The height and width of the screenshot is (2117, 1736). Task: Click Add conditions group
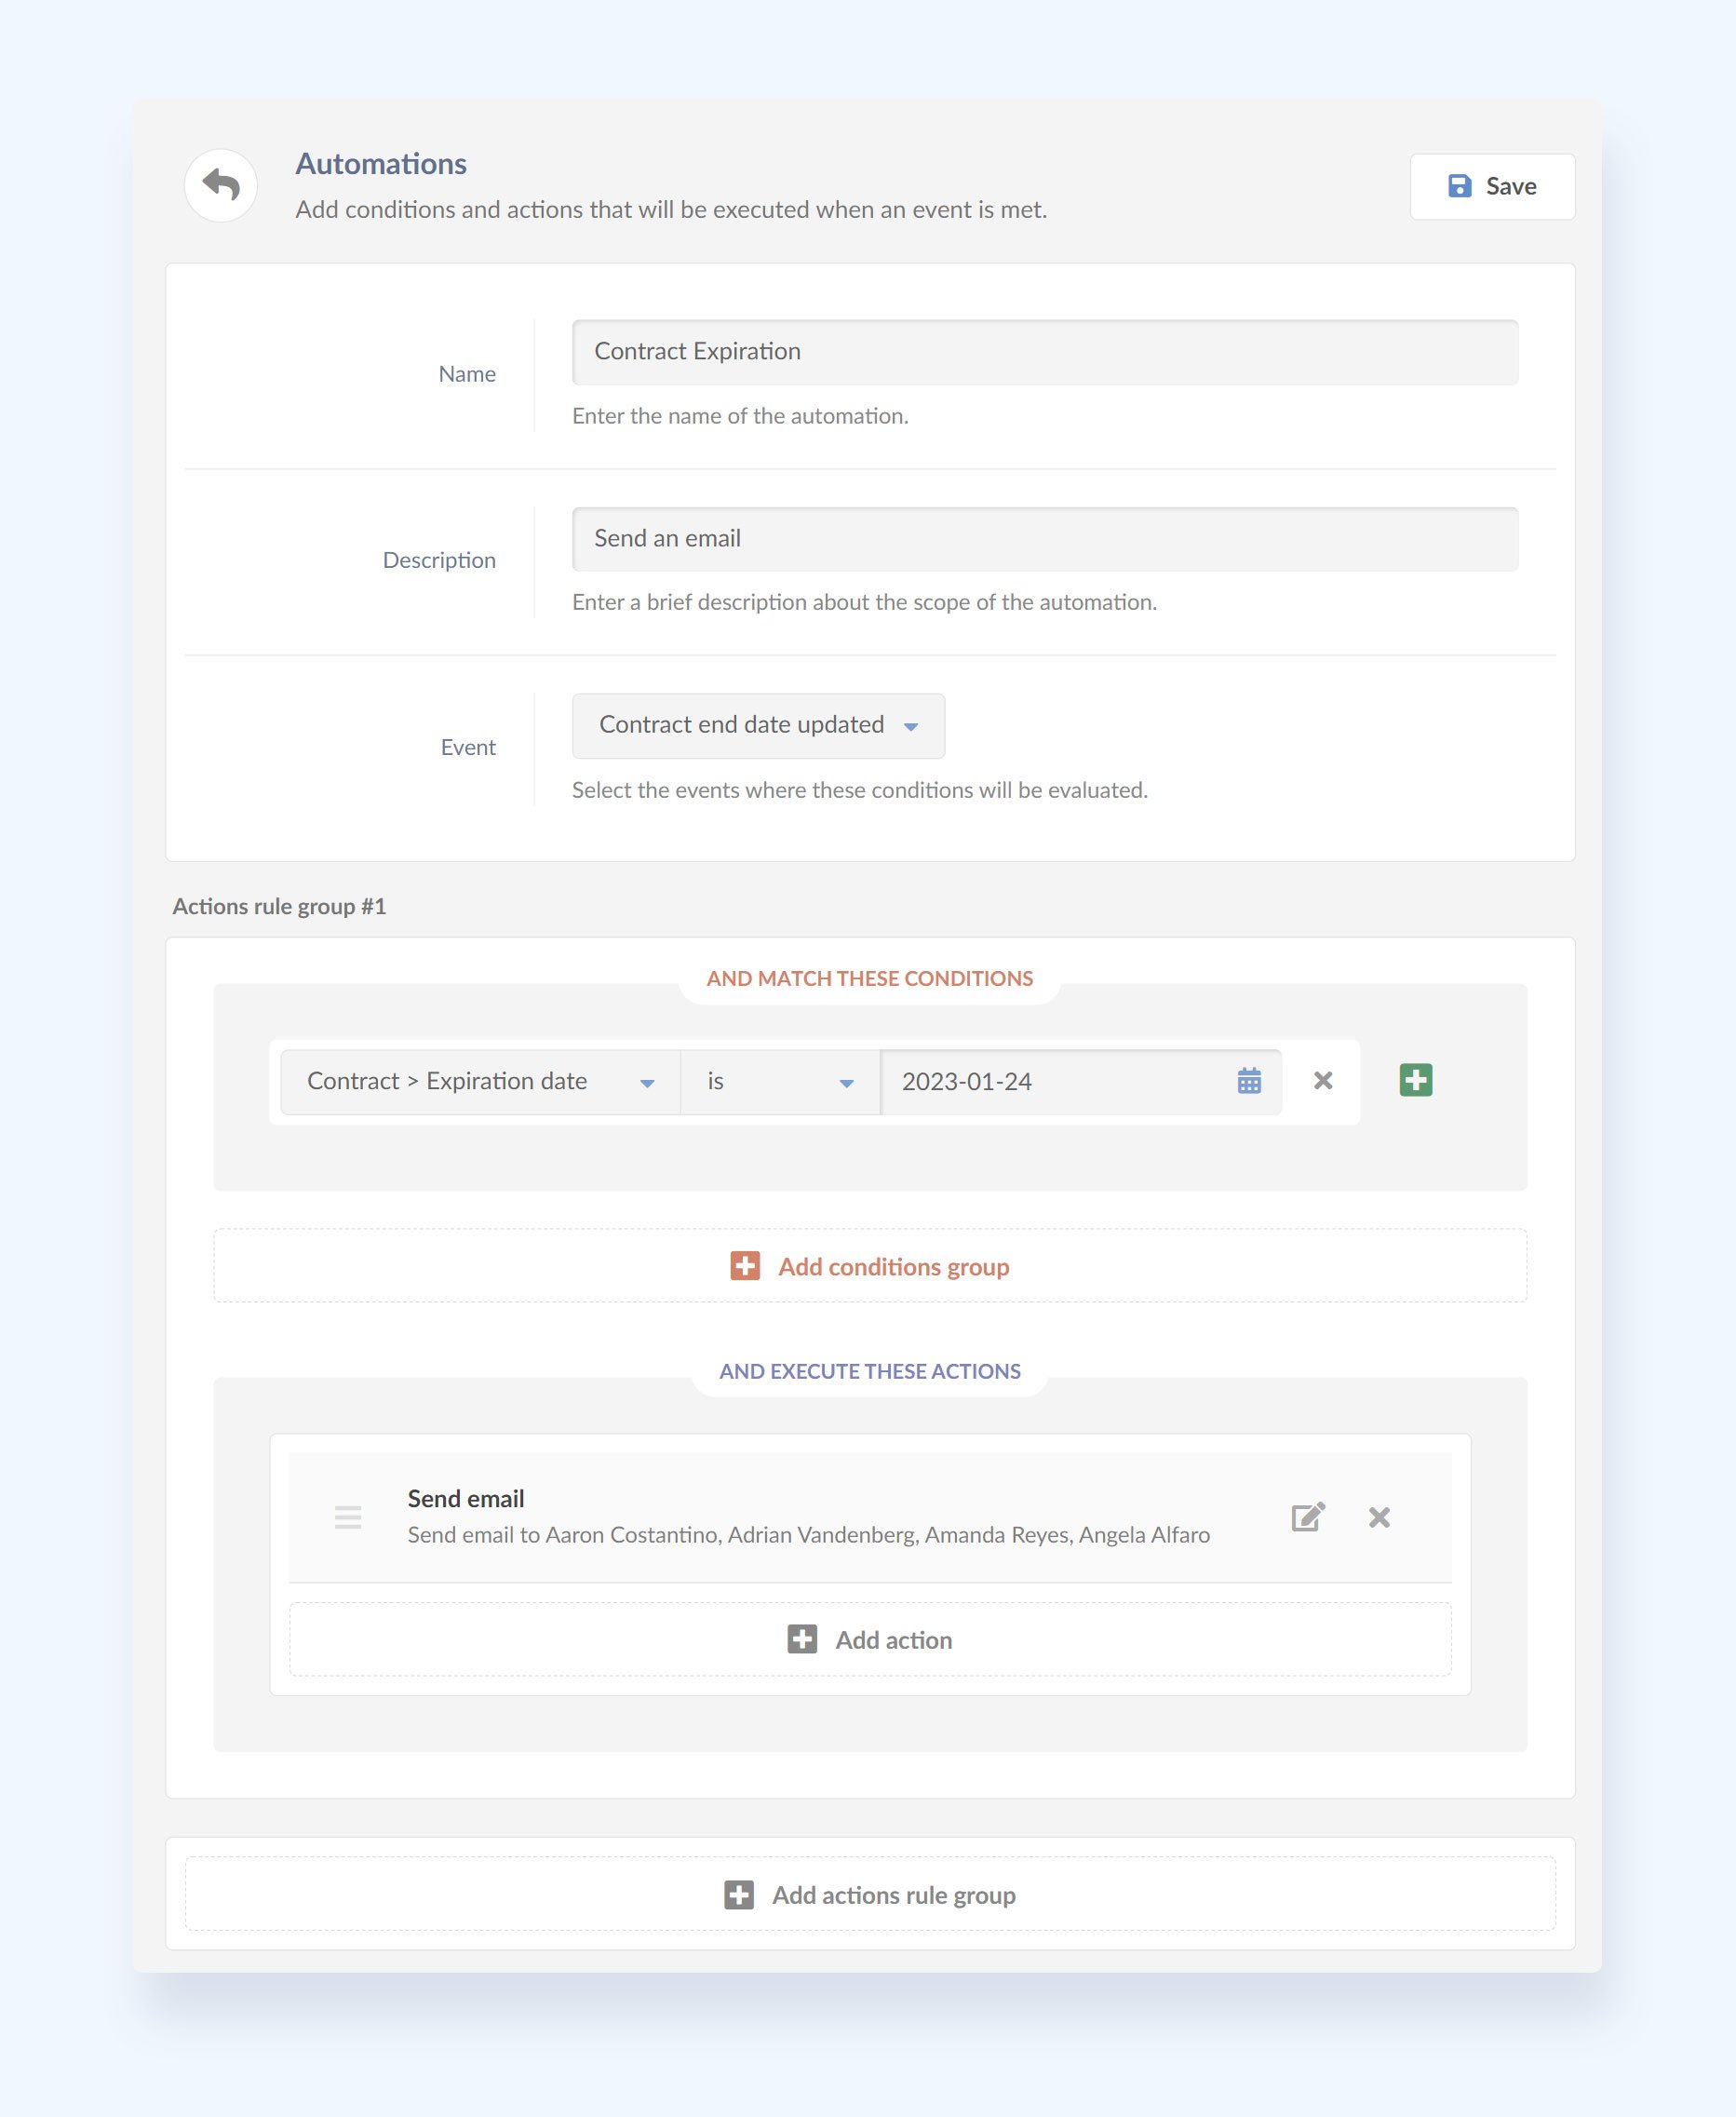[x=895, y=1266]
